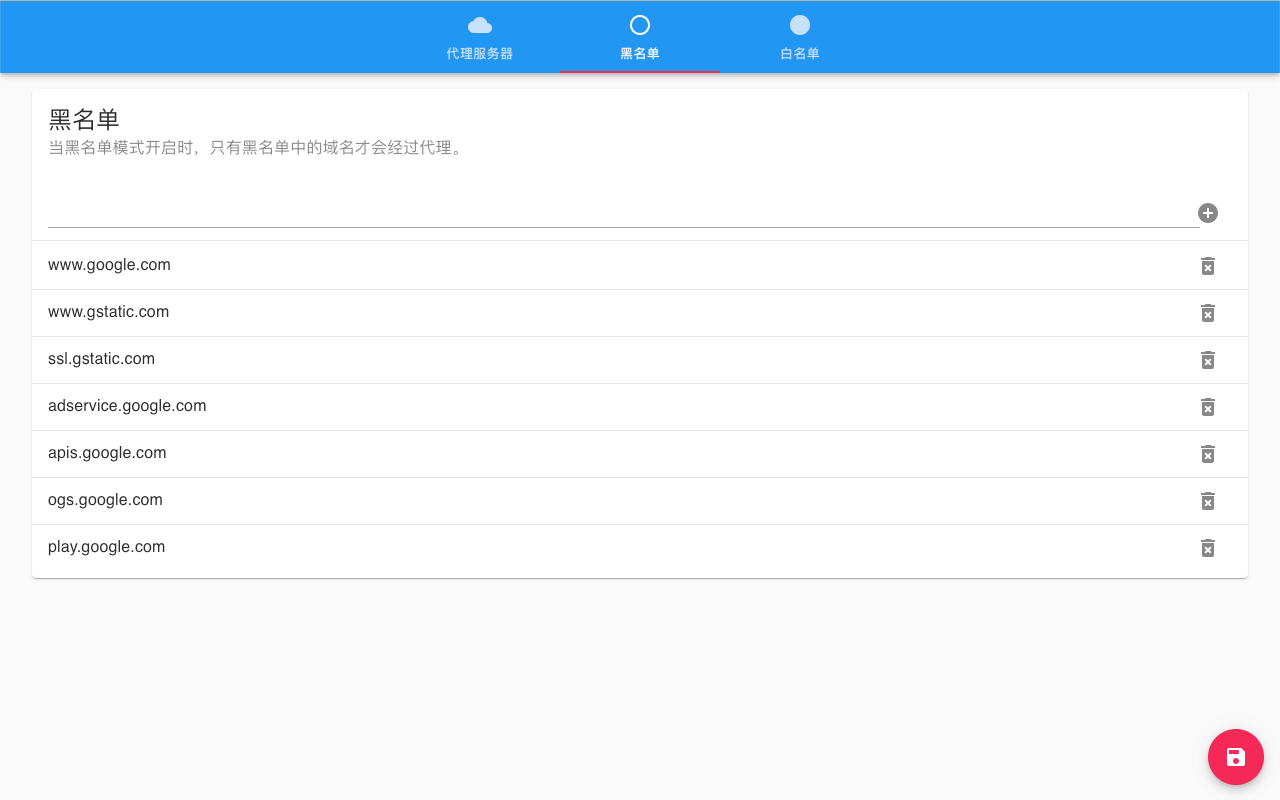Remove the ogs.google.com domain
1280x800 pixels.
[1207, 501]
